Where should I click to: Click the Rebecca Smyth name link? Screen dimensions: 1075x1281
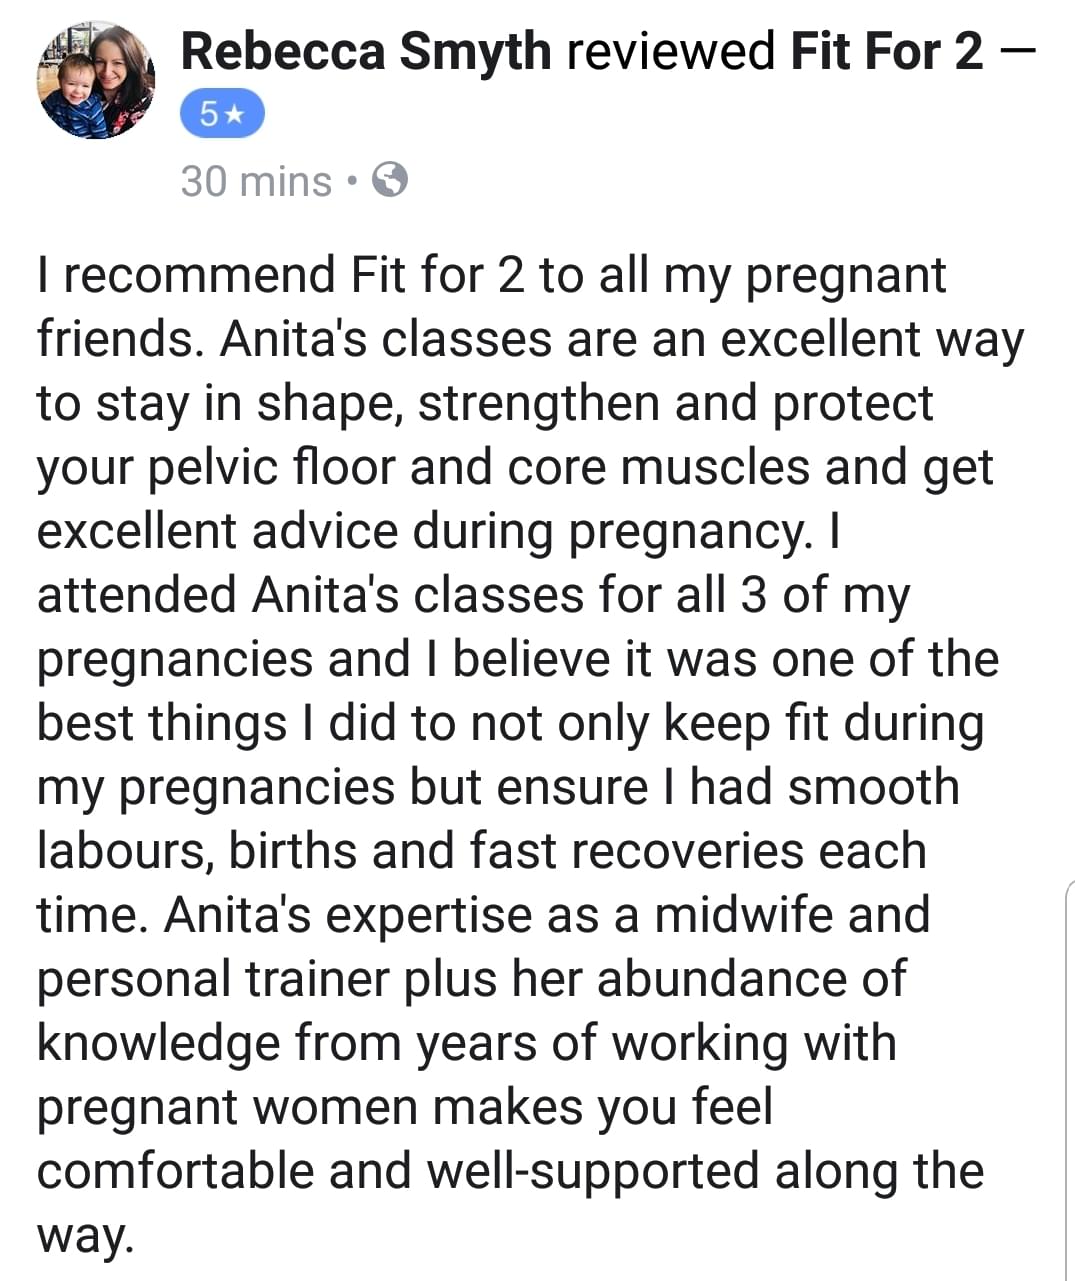point(366,51)
